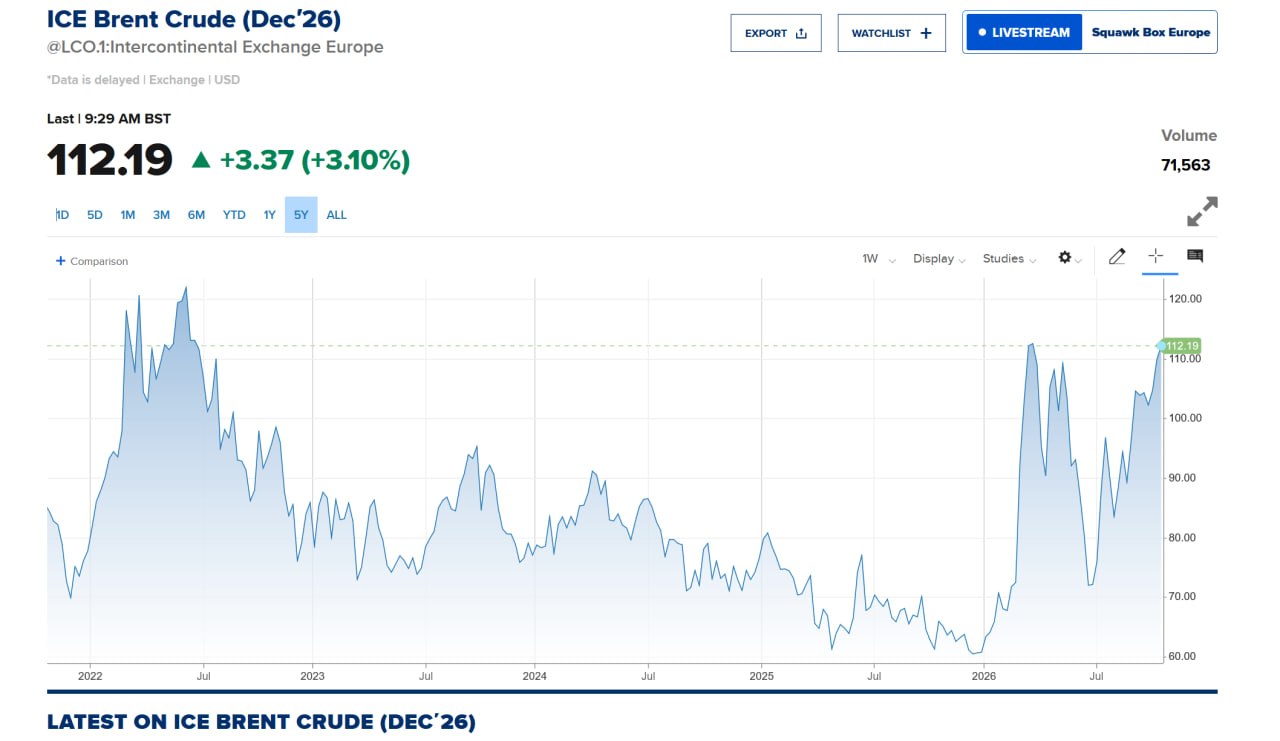The height and width of the screenshot is (741, 1280).
Task: Select the 5Y range tab
Action: point(301,215)
